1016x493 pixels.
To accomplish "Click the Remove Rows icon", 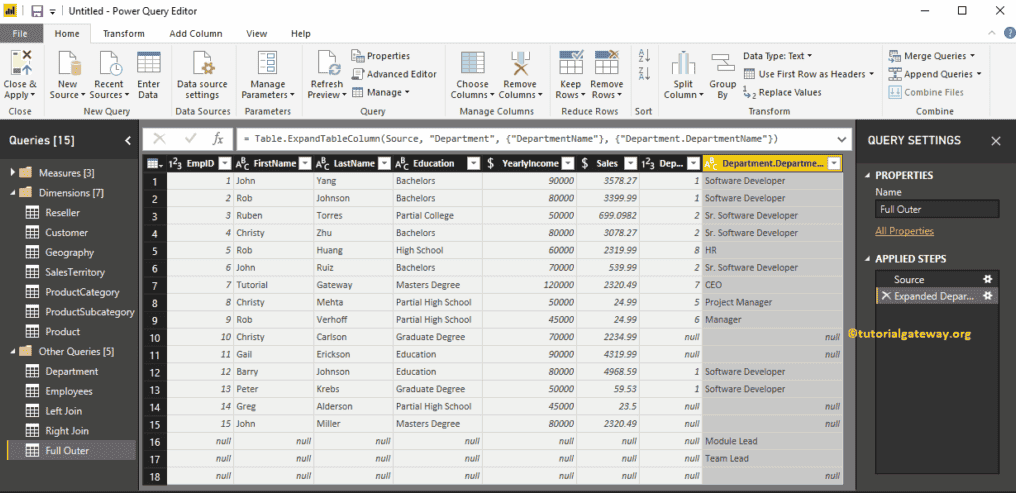I will pyautogui.click(x=606, y=63).
